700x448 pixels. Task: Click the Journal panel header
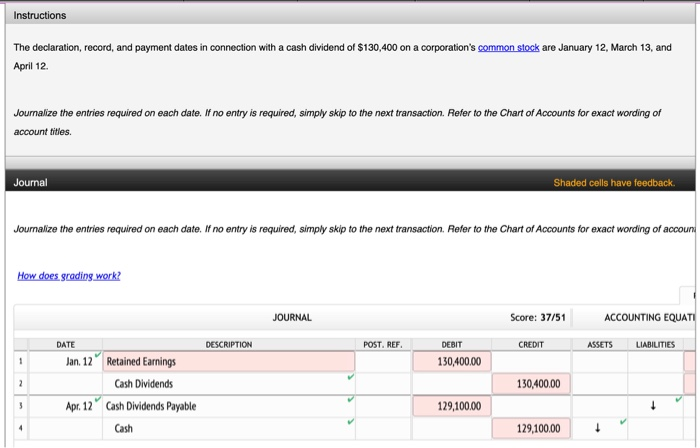350,183
